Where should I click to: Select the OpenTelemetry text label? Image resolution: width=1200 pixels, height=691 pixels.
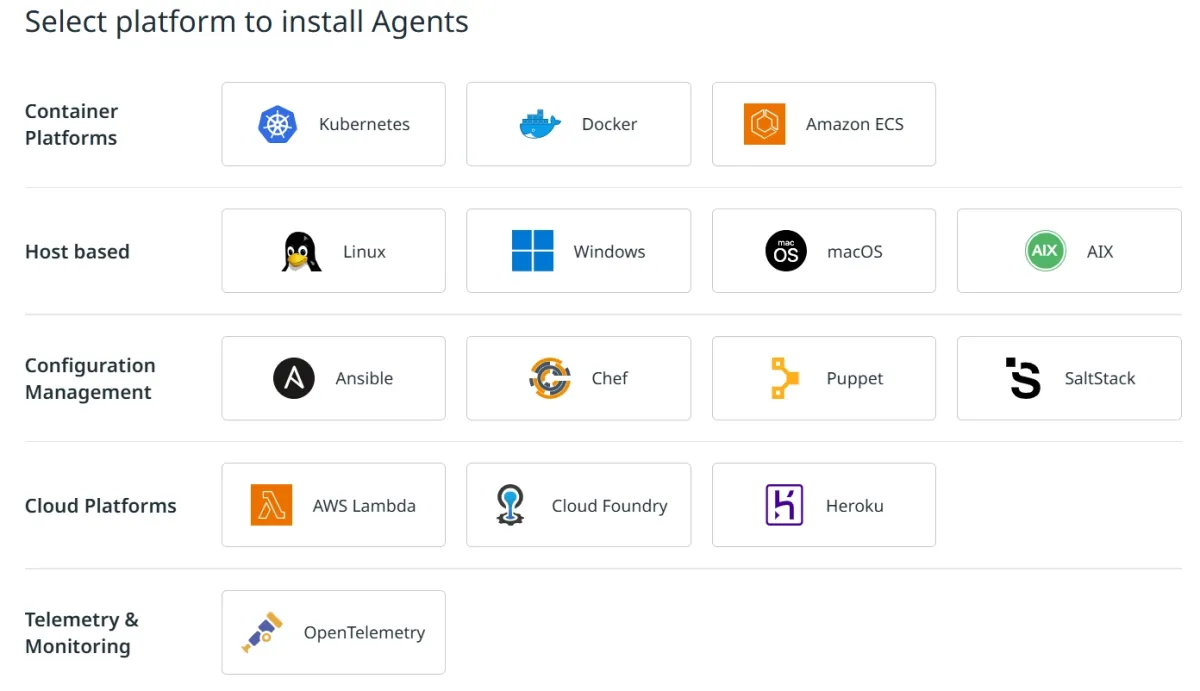pyautogui.click(x=364, y=633)
